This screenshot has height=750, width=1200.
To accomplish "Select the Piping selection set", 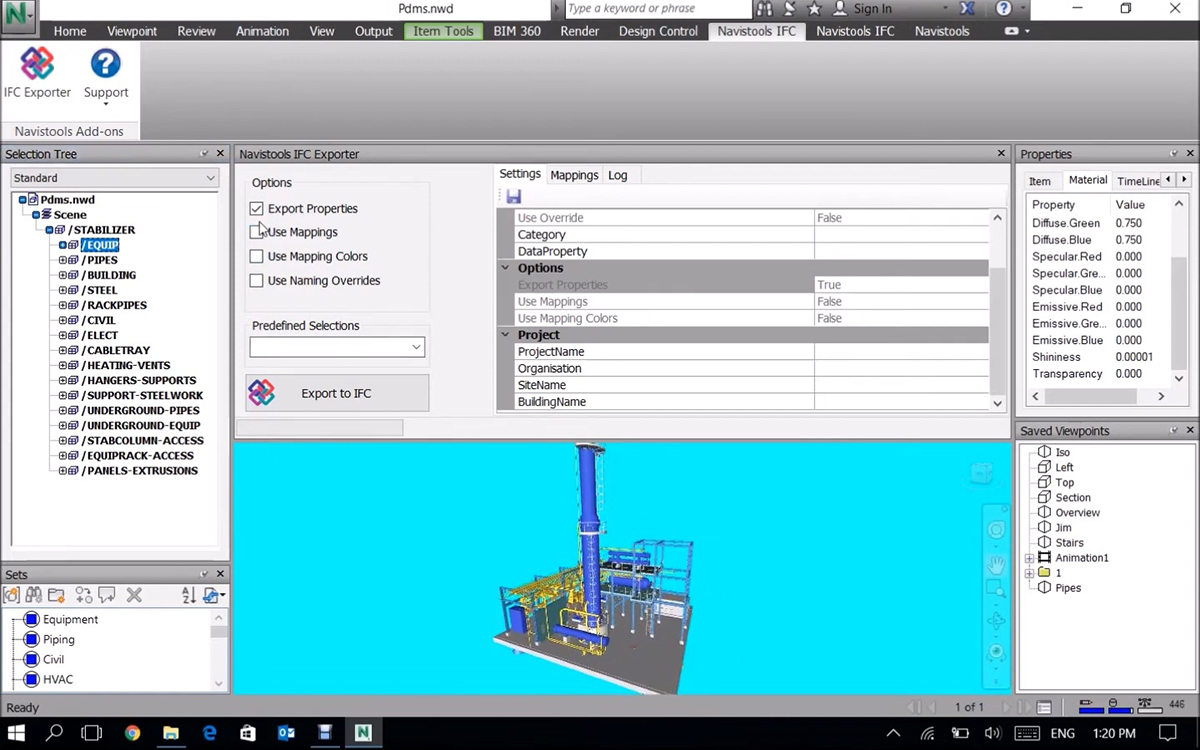I will point(59,639).
